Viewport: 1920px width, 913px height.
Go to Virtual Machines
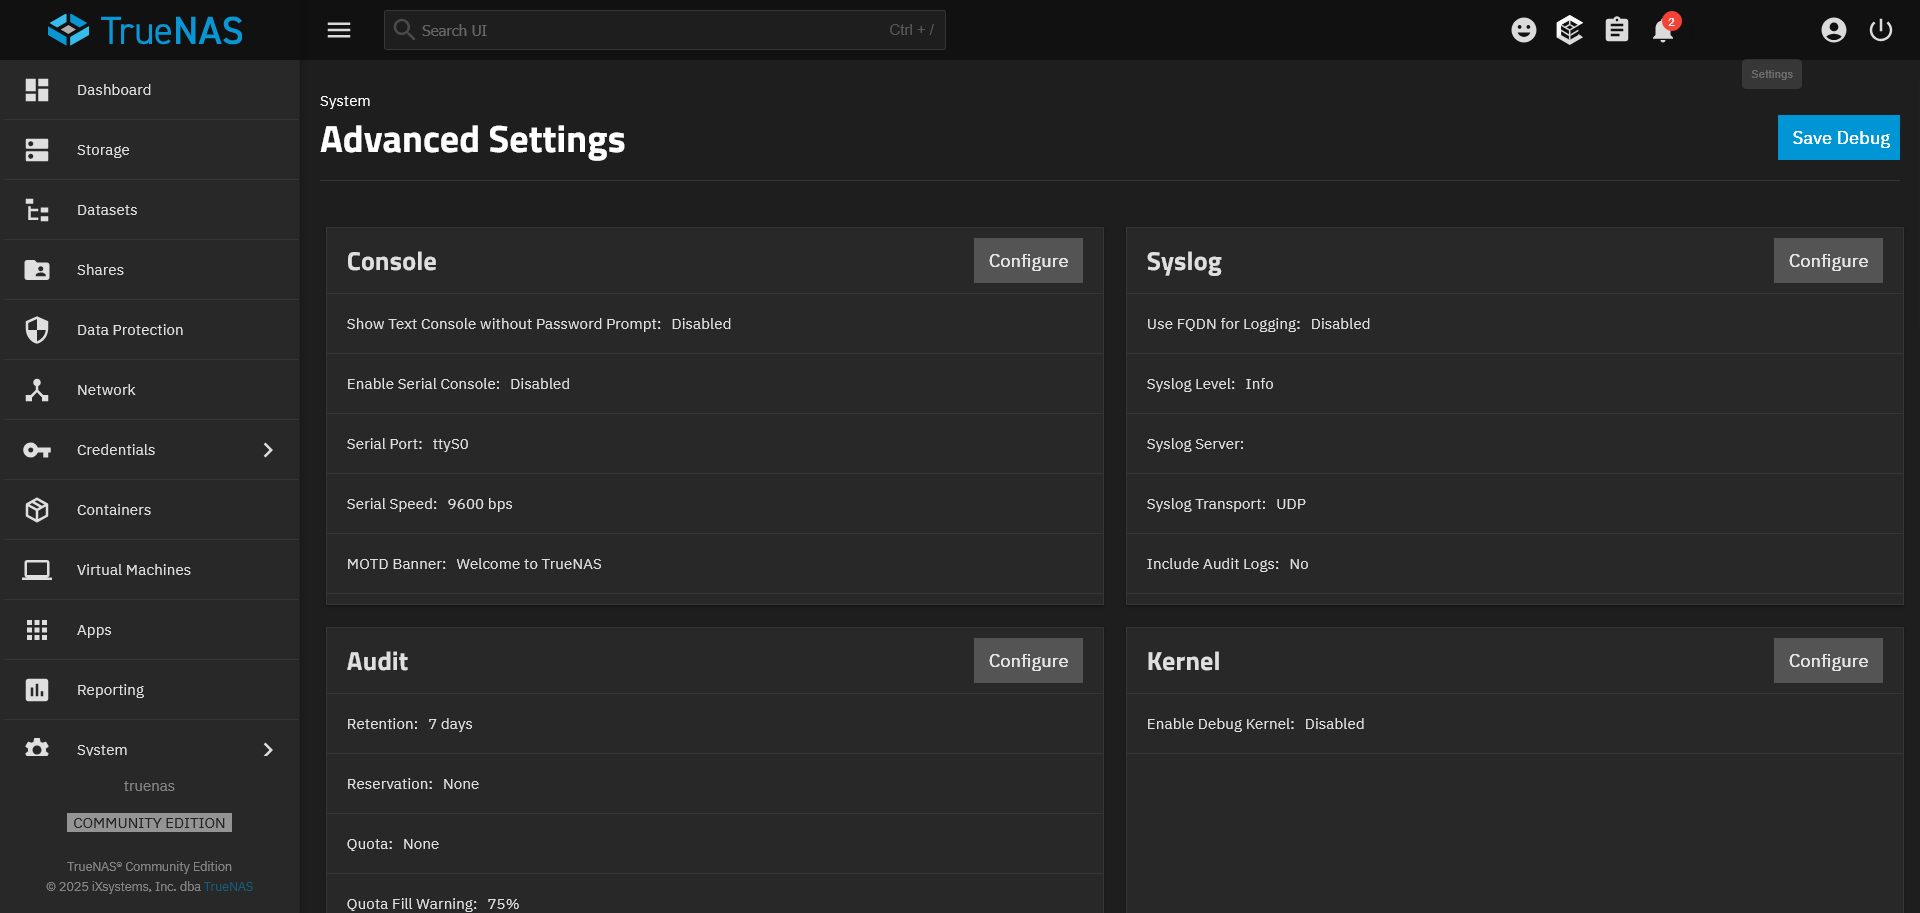click(x=150, y=570)
